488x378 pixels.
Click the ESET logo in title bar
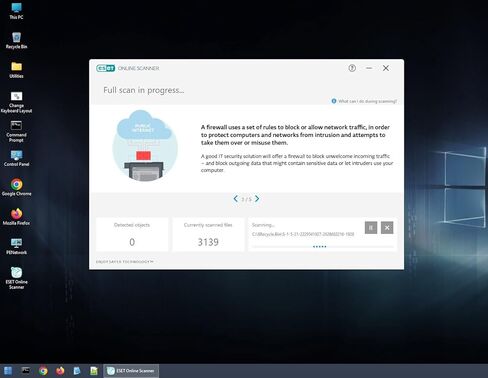(x=106, y=68)
